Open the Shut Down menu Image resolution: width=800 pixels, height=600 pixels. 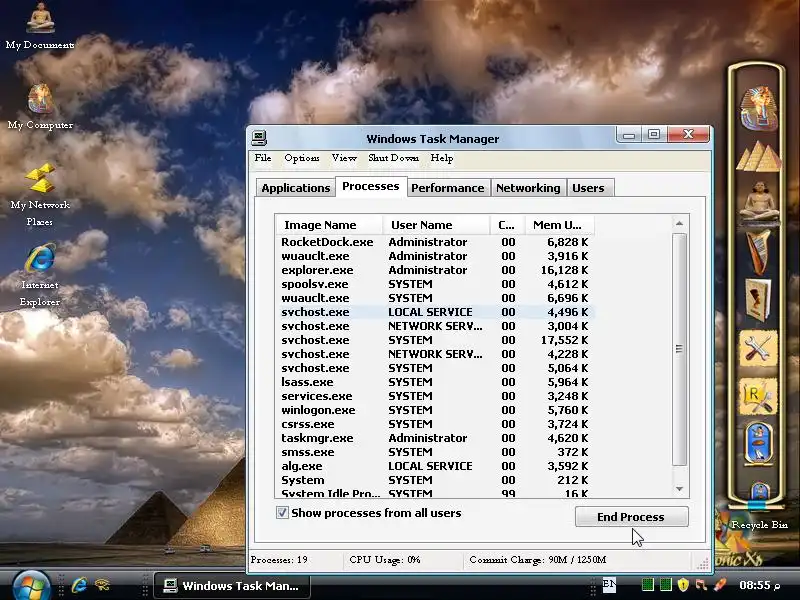(x=393, y=158)
